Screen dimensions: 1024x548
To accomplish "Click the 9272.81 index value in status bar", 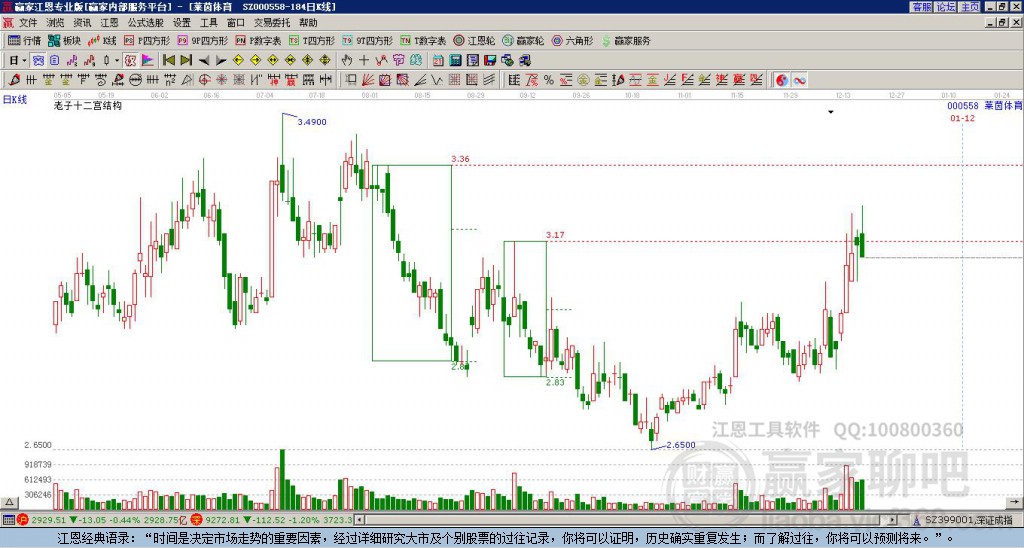I will click(223, 520).
